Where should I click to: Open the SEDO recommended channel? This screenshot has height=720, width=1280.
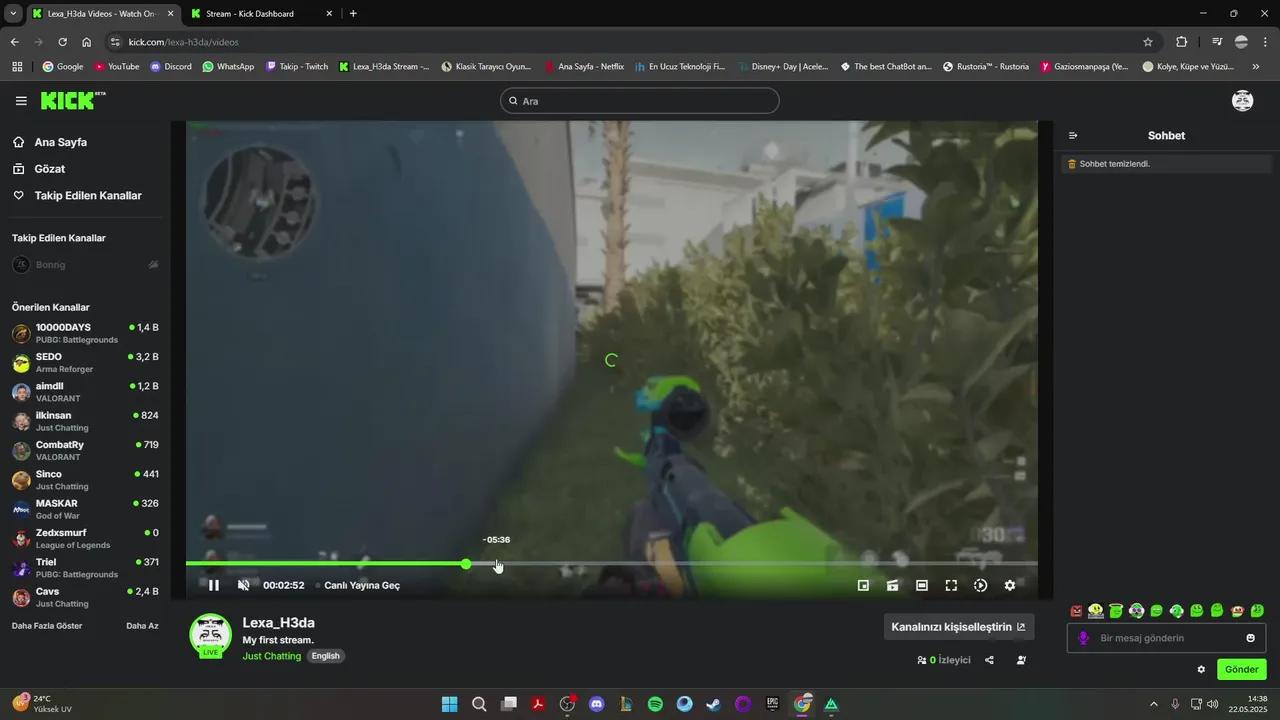(x=85, y=363)
